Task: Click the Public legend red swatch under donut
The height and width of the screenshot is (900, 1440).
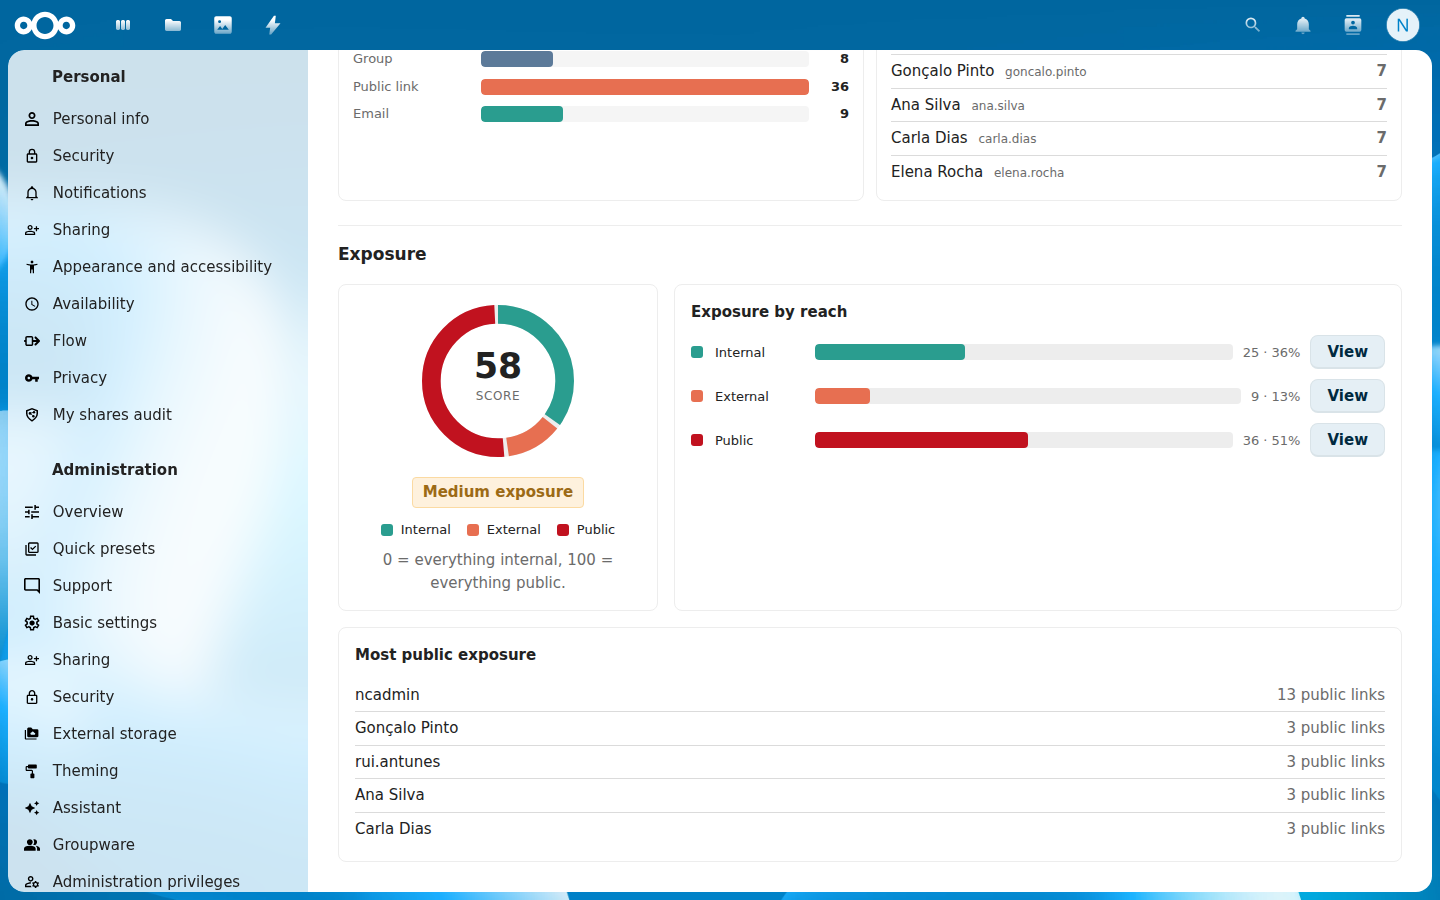Action: [x=563, y=530]
